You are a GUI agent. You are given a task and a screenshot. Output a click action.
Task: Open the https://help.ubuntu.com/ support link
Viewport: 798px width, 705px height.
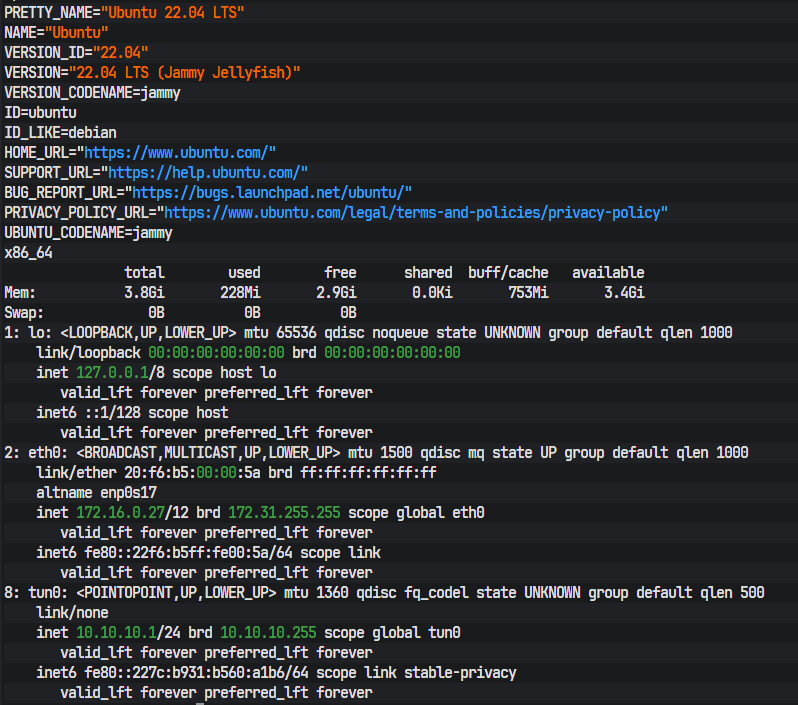click(x=204, y=173)
